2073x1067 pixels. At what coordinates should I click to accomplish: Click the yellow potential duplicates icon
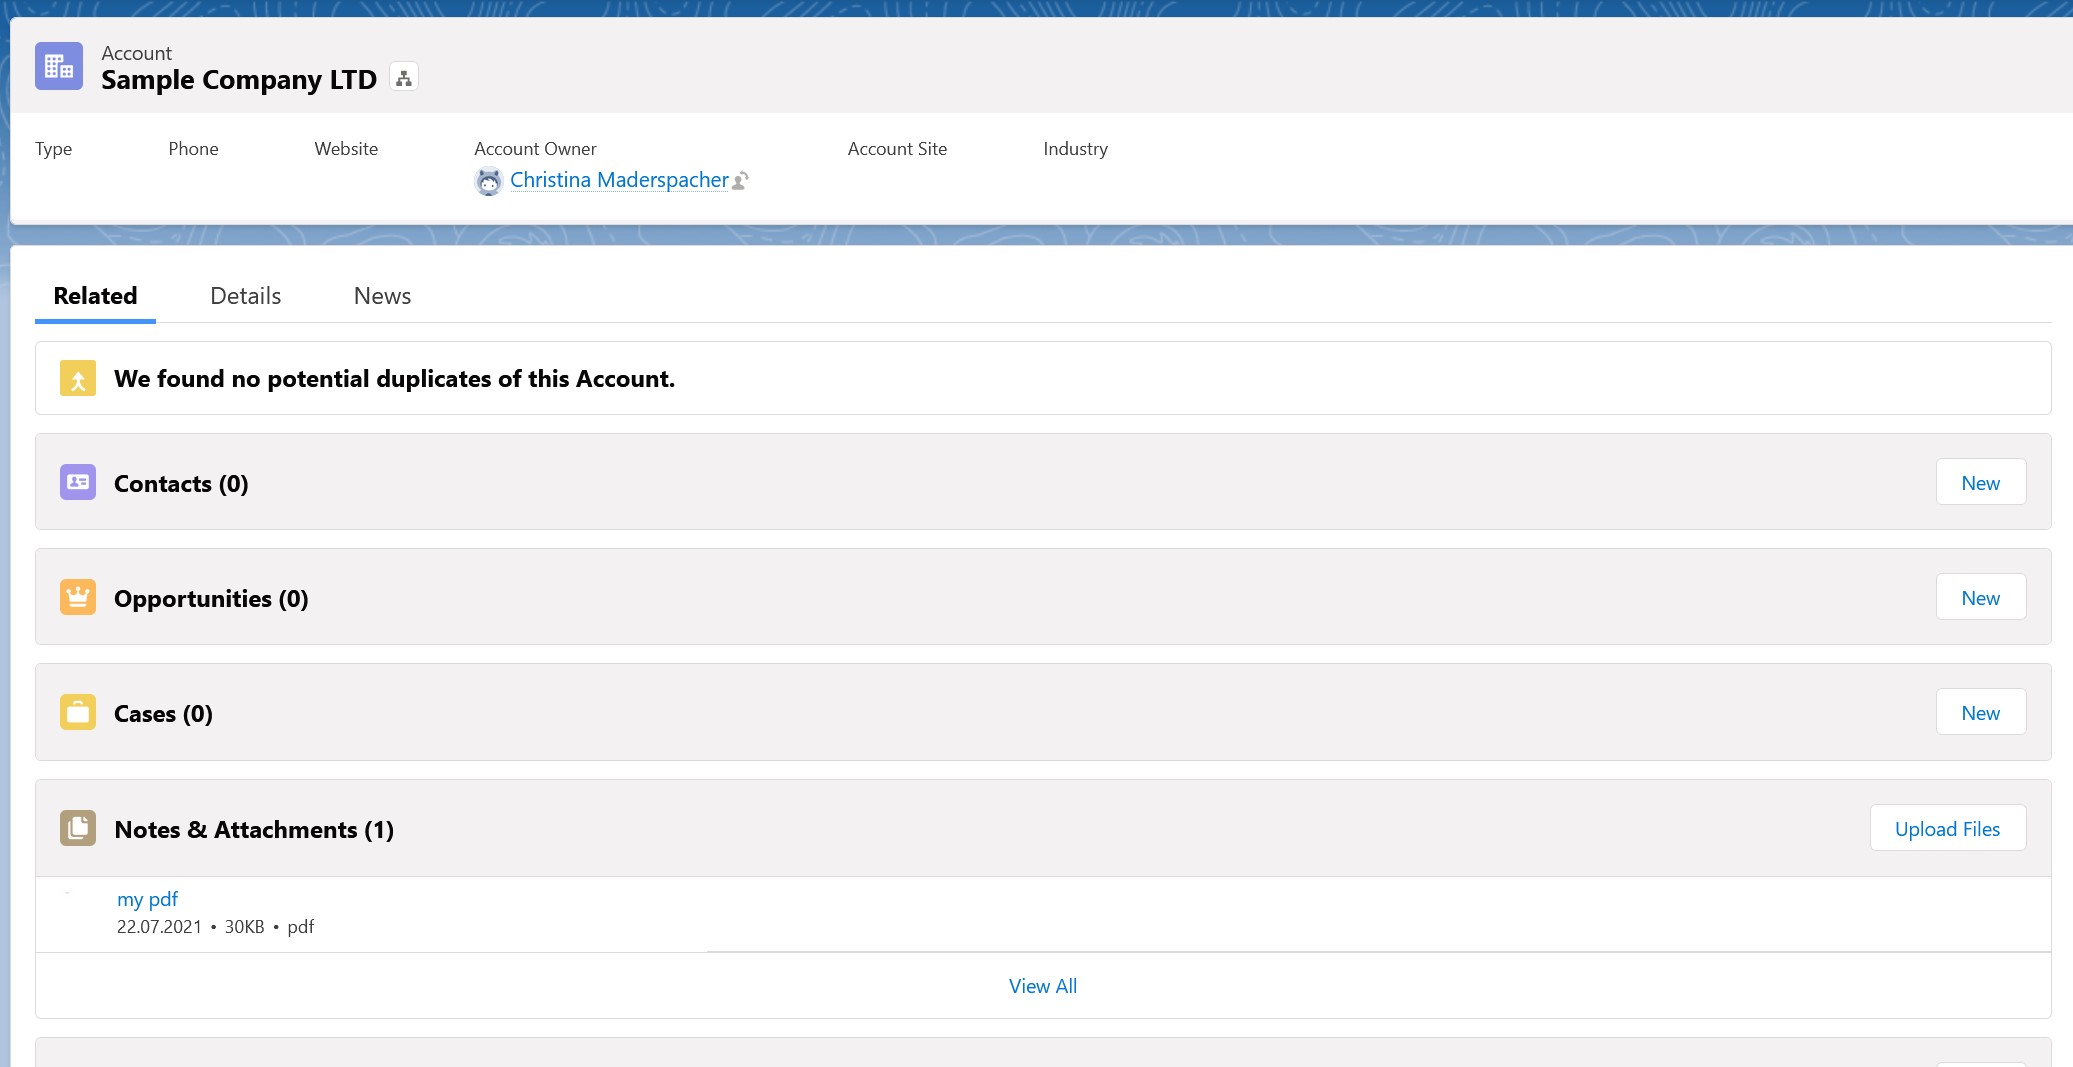coord(78,379)
